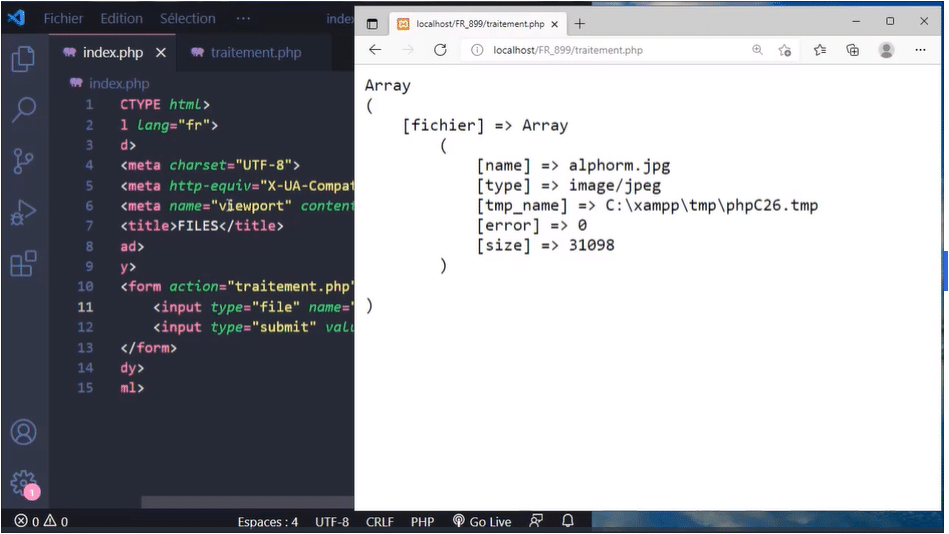Click line number 11 in editor
The image size is (949, 534).
(x=85, y=307)
